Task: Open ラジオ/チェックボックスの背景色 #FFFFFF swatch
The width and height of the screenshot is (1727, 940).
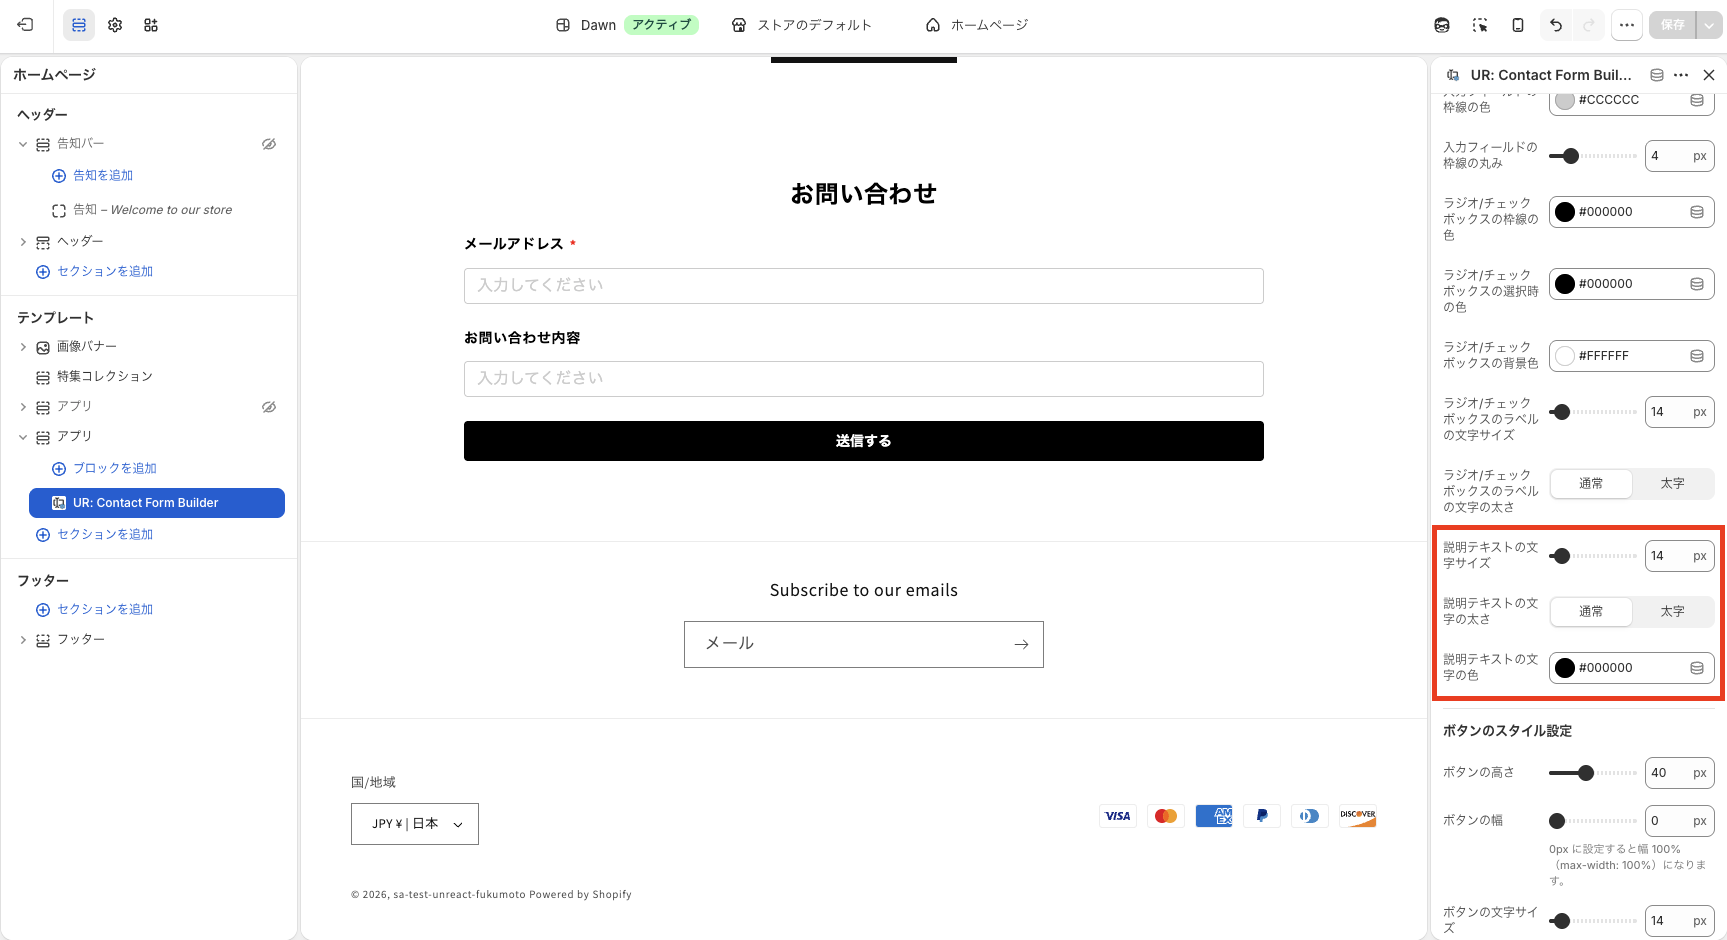Action: point(1565,356)
